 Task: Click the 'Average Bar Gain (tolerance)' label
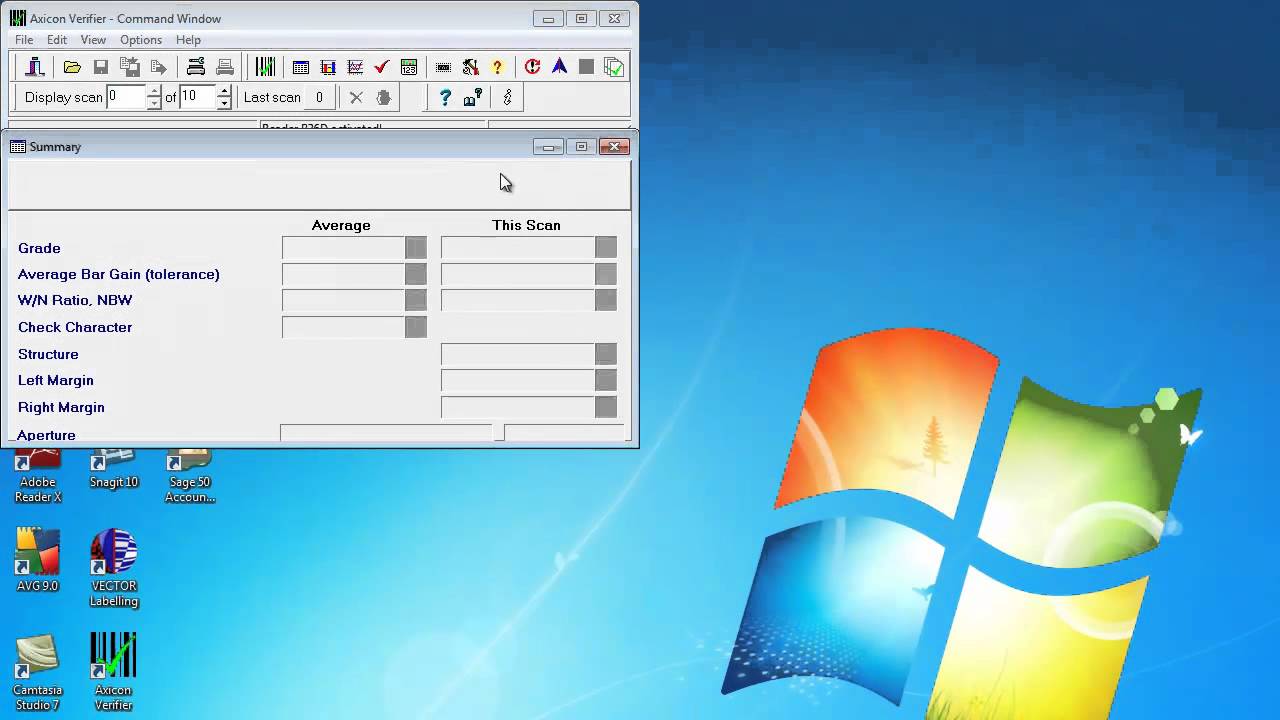(x=119, y=274)
